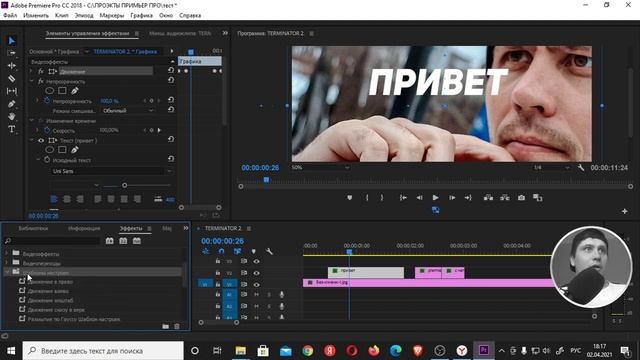Open Program monitor settings wrench
Screen dimensions: 640x360
tap(581, 167)
